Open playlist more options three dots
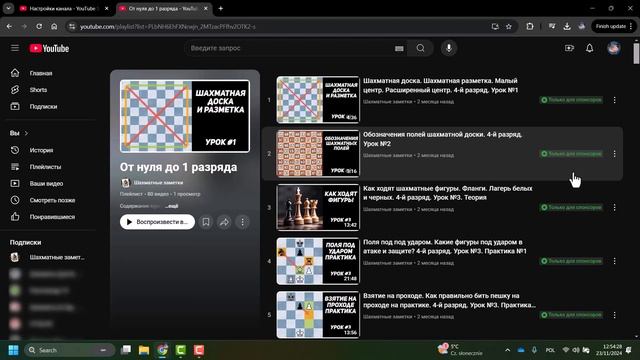Viewport: 640px width, 360px height. click(242, 222)
